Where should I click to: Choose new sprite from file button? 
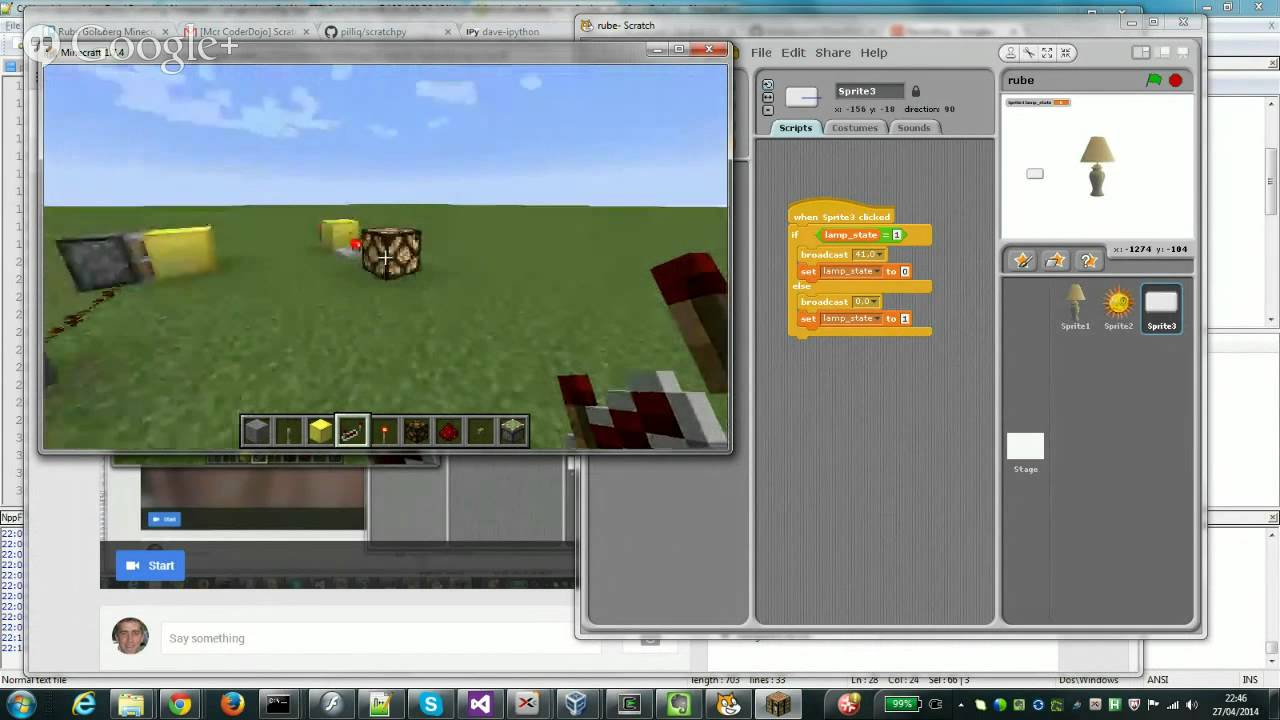pos(1055,261)
